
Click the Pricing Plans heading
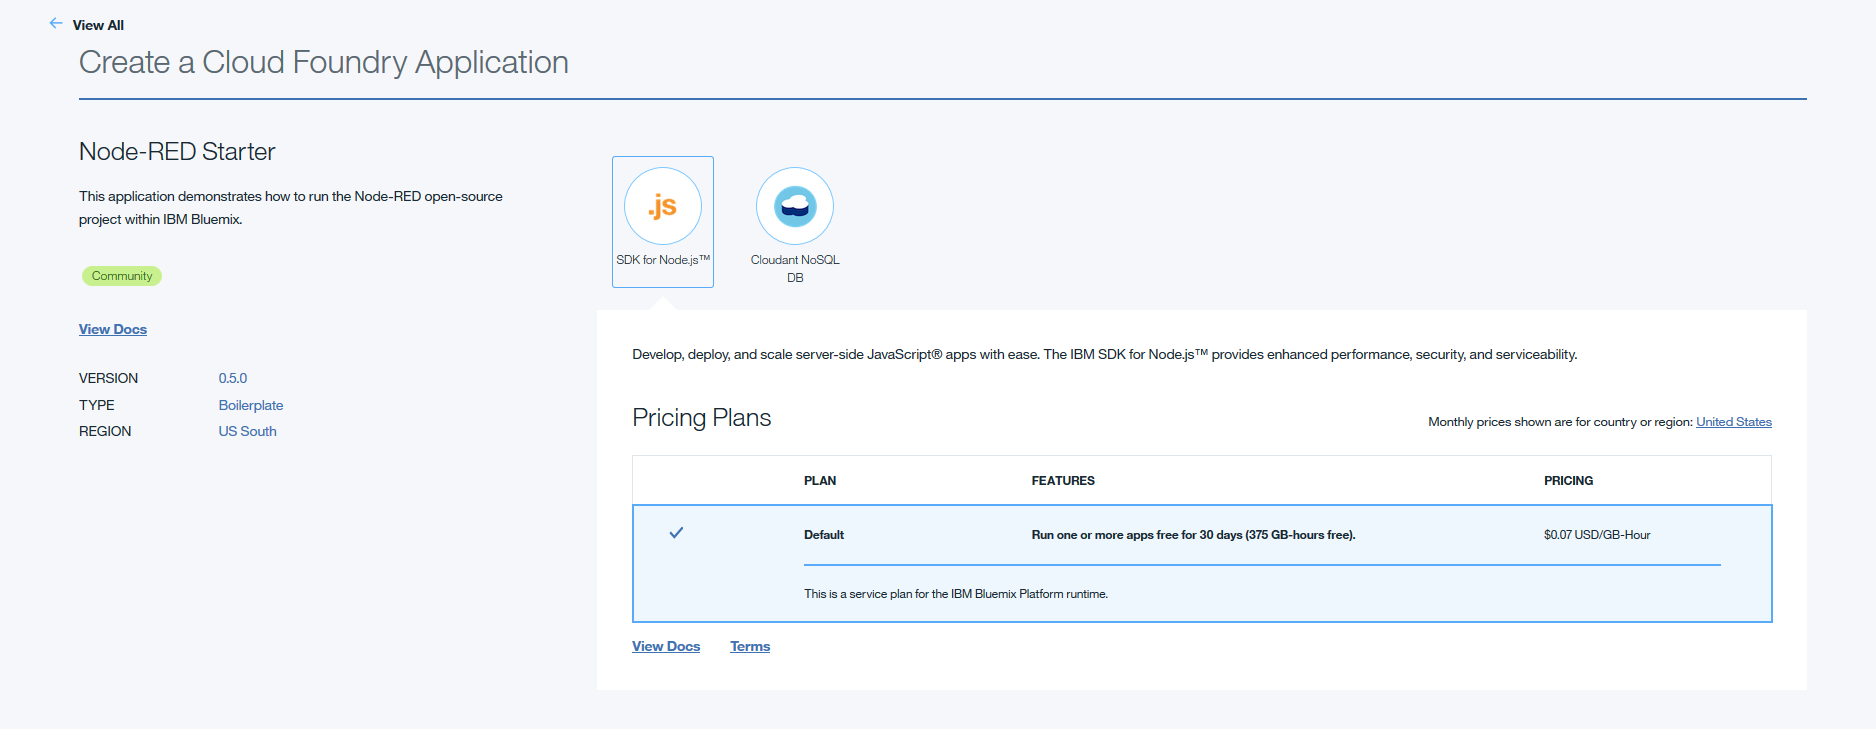click(702, 418)
